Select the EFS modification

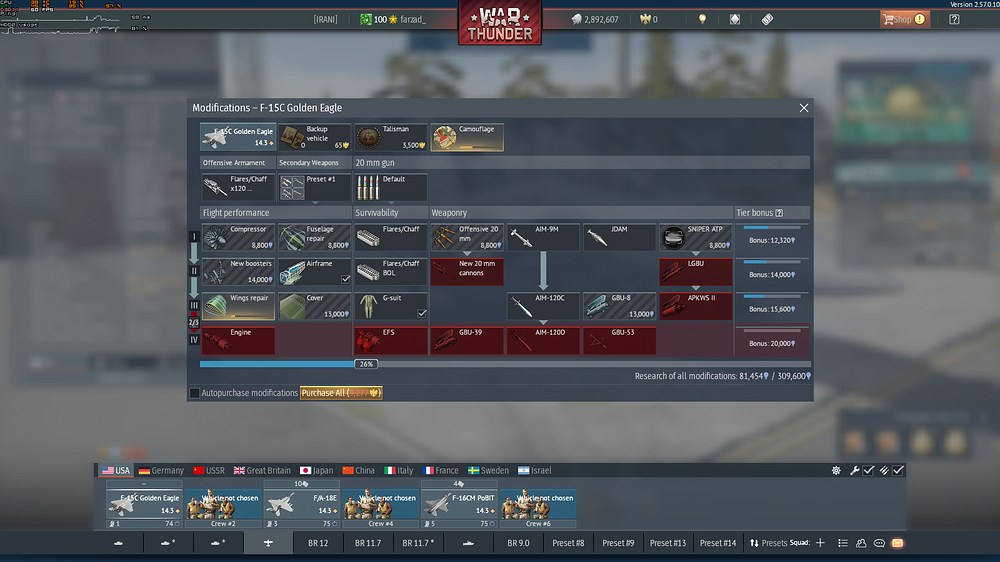tap(390, 340)
